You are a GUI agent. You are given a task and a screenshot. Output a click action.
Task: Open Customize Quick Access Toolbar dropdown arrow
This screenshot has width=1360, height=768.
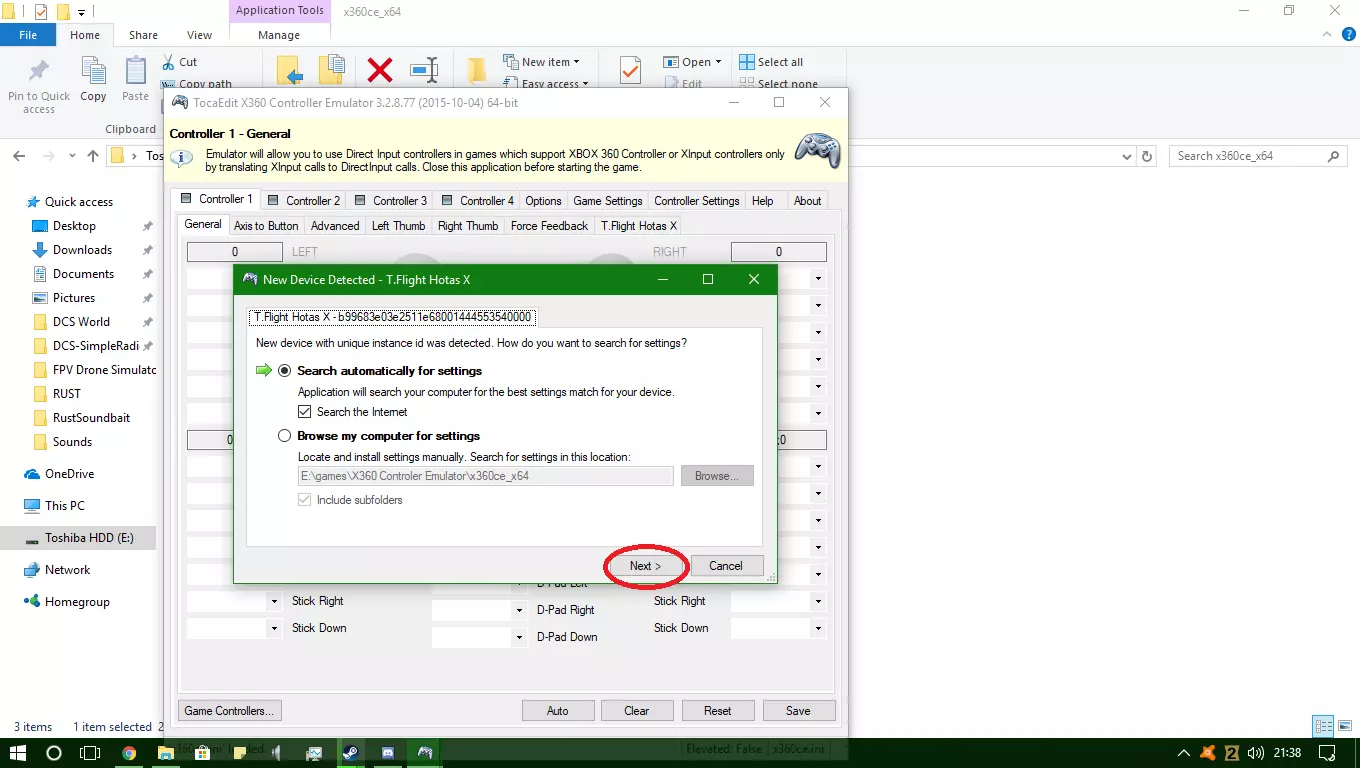tap(81, 12)
